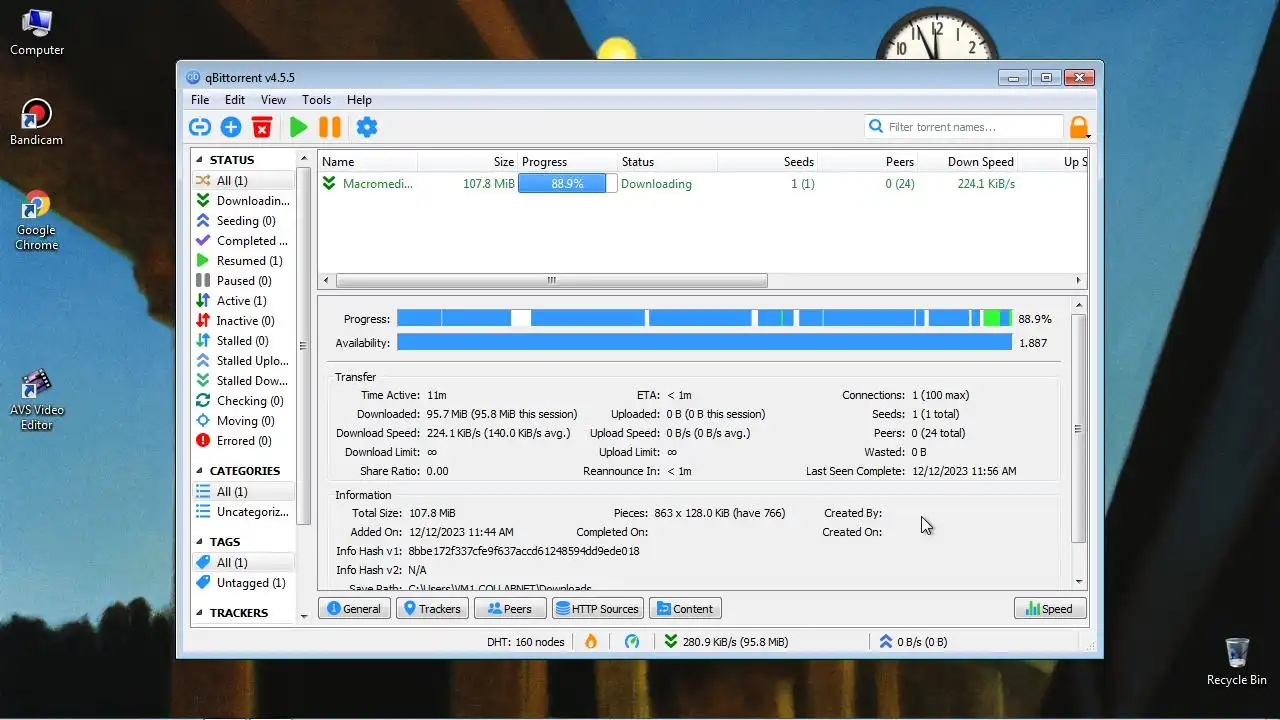Click the Availability bar
Viewport: 1280px width, 720px height.
704,342
